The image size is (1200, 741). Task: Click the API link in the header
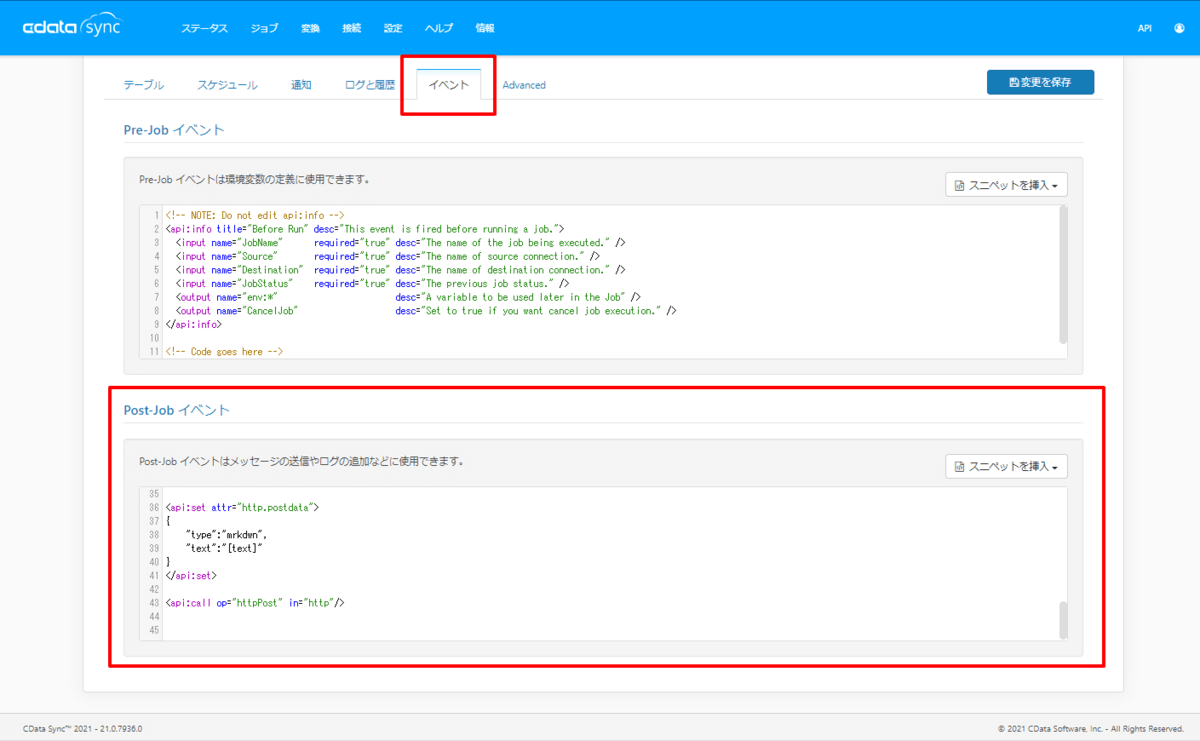[1145, 28]
